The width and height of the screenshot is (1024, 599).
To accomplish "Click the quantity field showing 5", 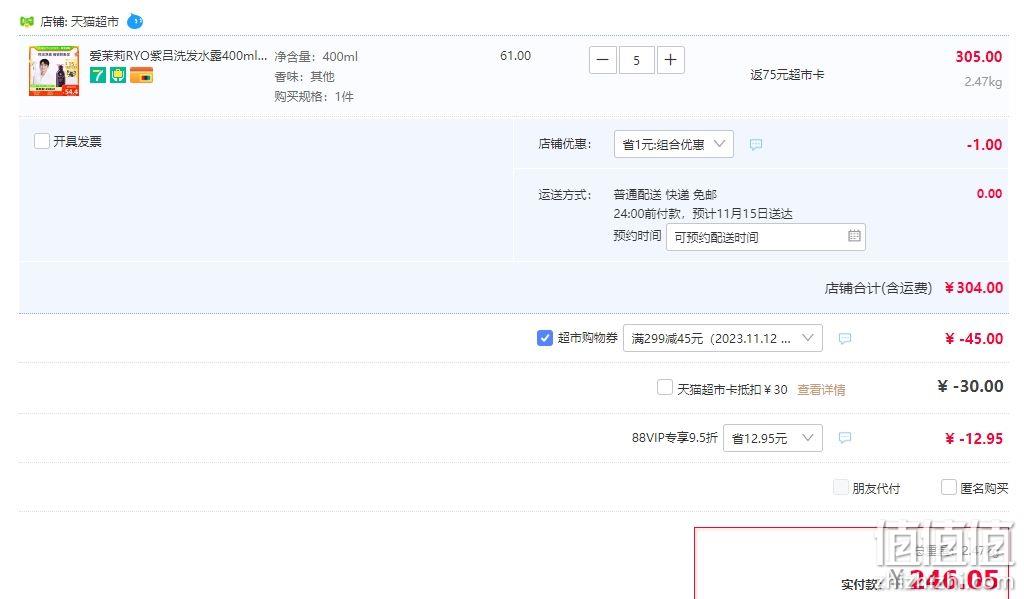I will tap(637, 60).
